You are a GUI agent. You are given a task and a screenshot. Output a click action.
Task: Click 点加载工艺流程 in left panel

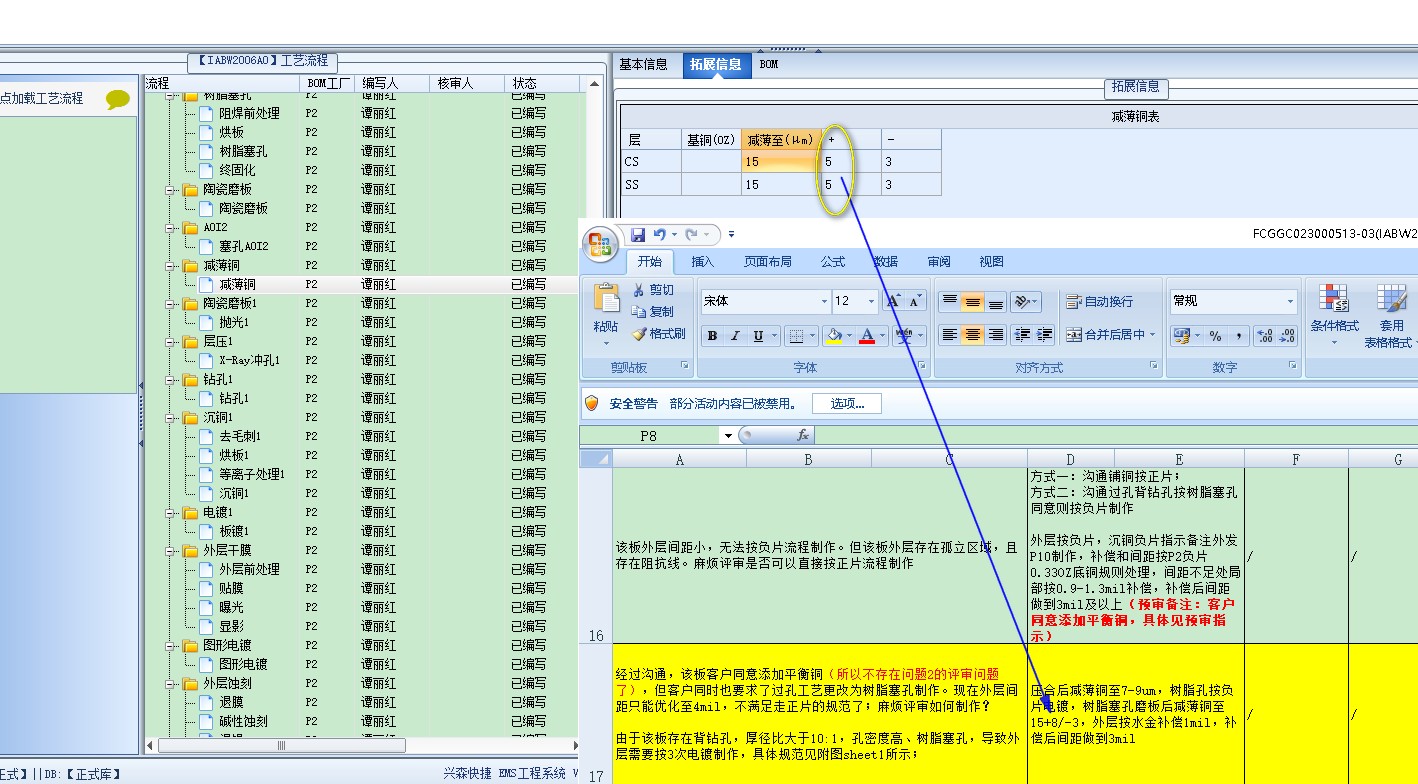click(41, 98)
